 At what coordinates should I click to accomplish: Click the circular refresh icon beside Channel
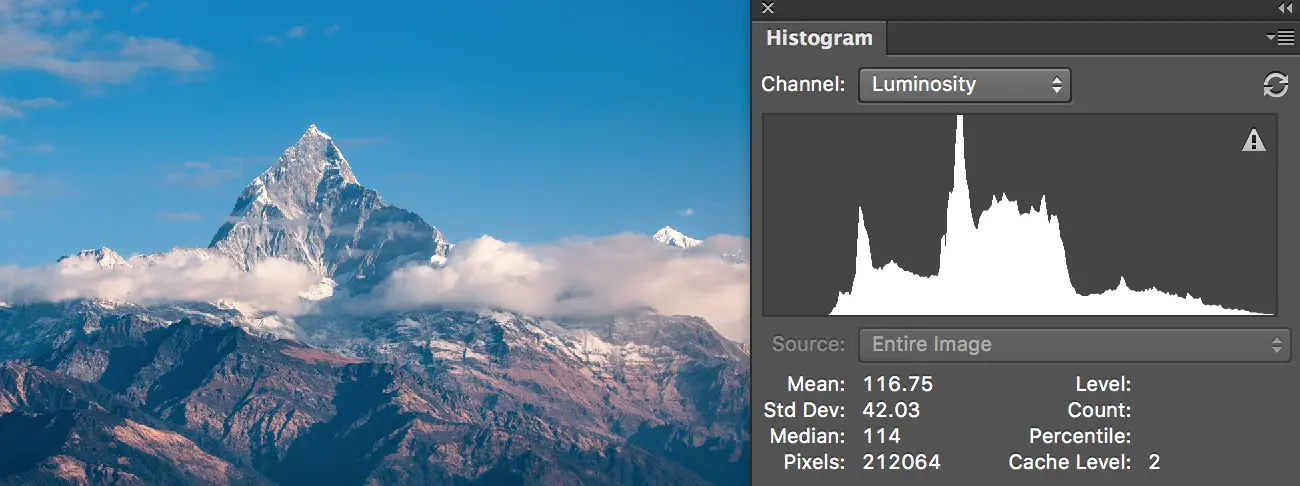[x=1275, y=86]
